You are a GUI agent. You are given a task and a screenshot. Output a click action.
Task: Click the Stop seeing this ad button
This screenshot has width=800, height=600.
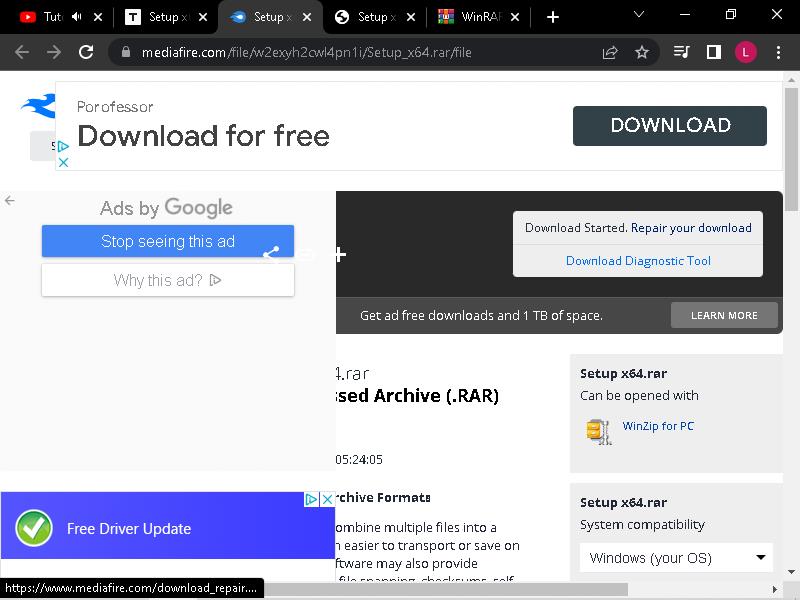[168, 241]
